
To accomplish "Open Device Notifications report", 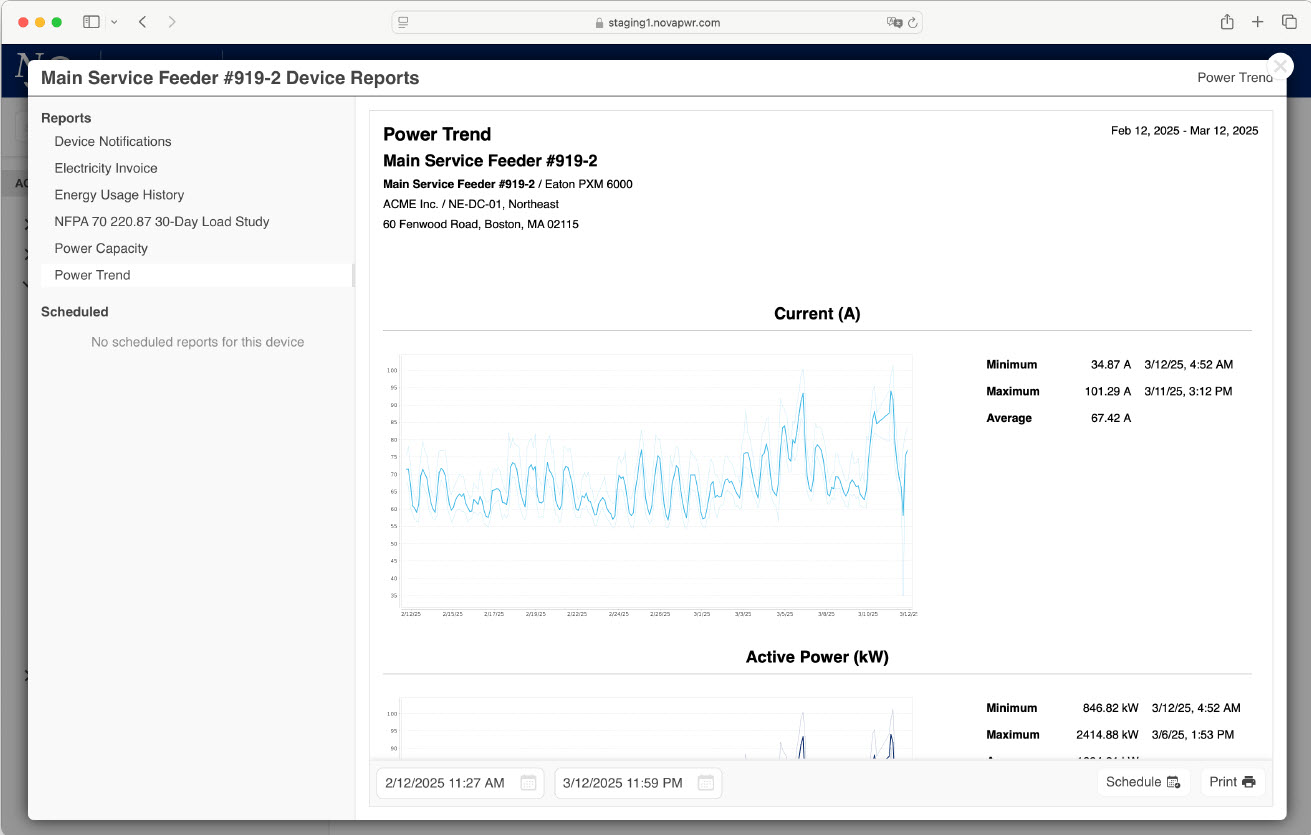I will pos(113,141).
